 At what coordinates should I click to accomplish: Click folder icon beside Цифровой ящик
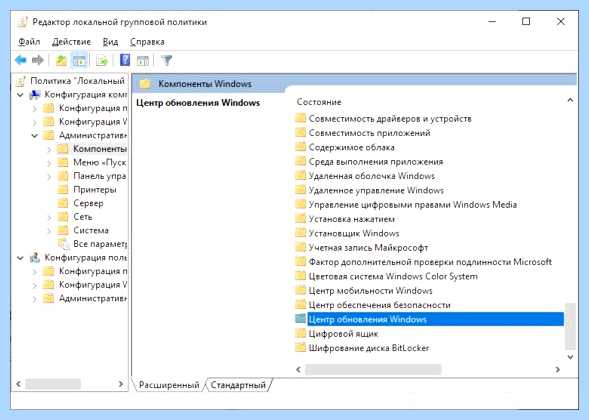click(x=301, y=333)
